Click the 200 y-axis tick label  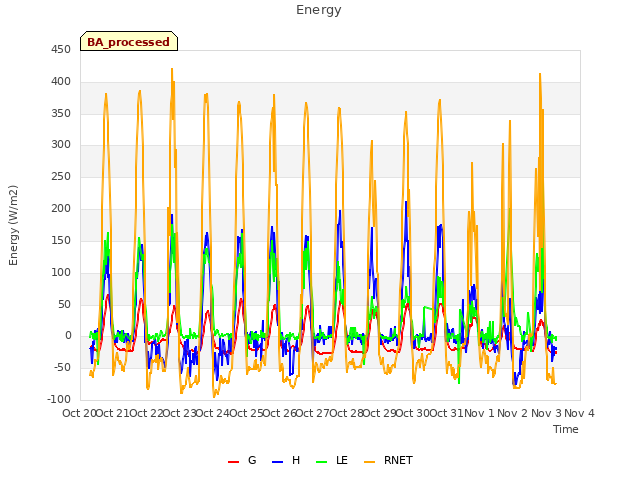click(61, 209)
